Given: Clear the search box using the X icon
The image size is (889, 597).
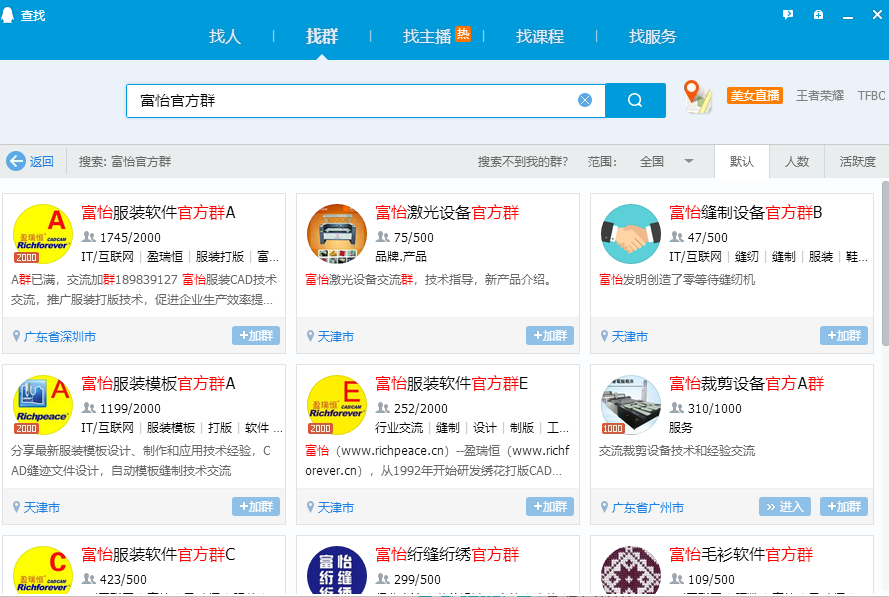Looking at the screenshot, I should pos(585,99).
